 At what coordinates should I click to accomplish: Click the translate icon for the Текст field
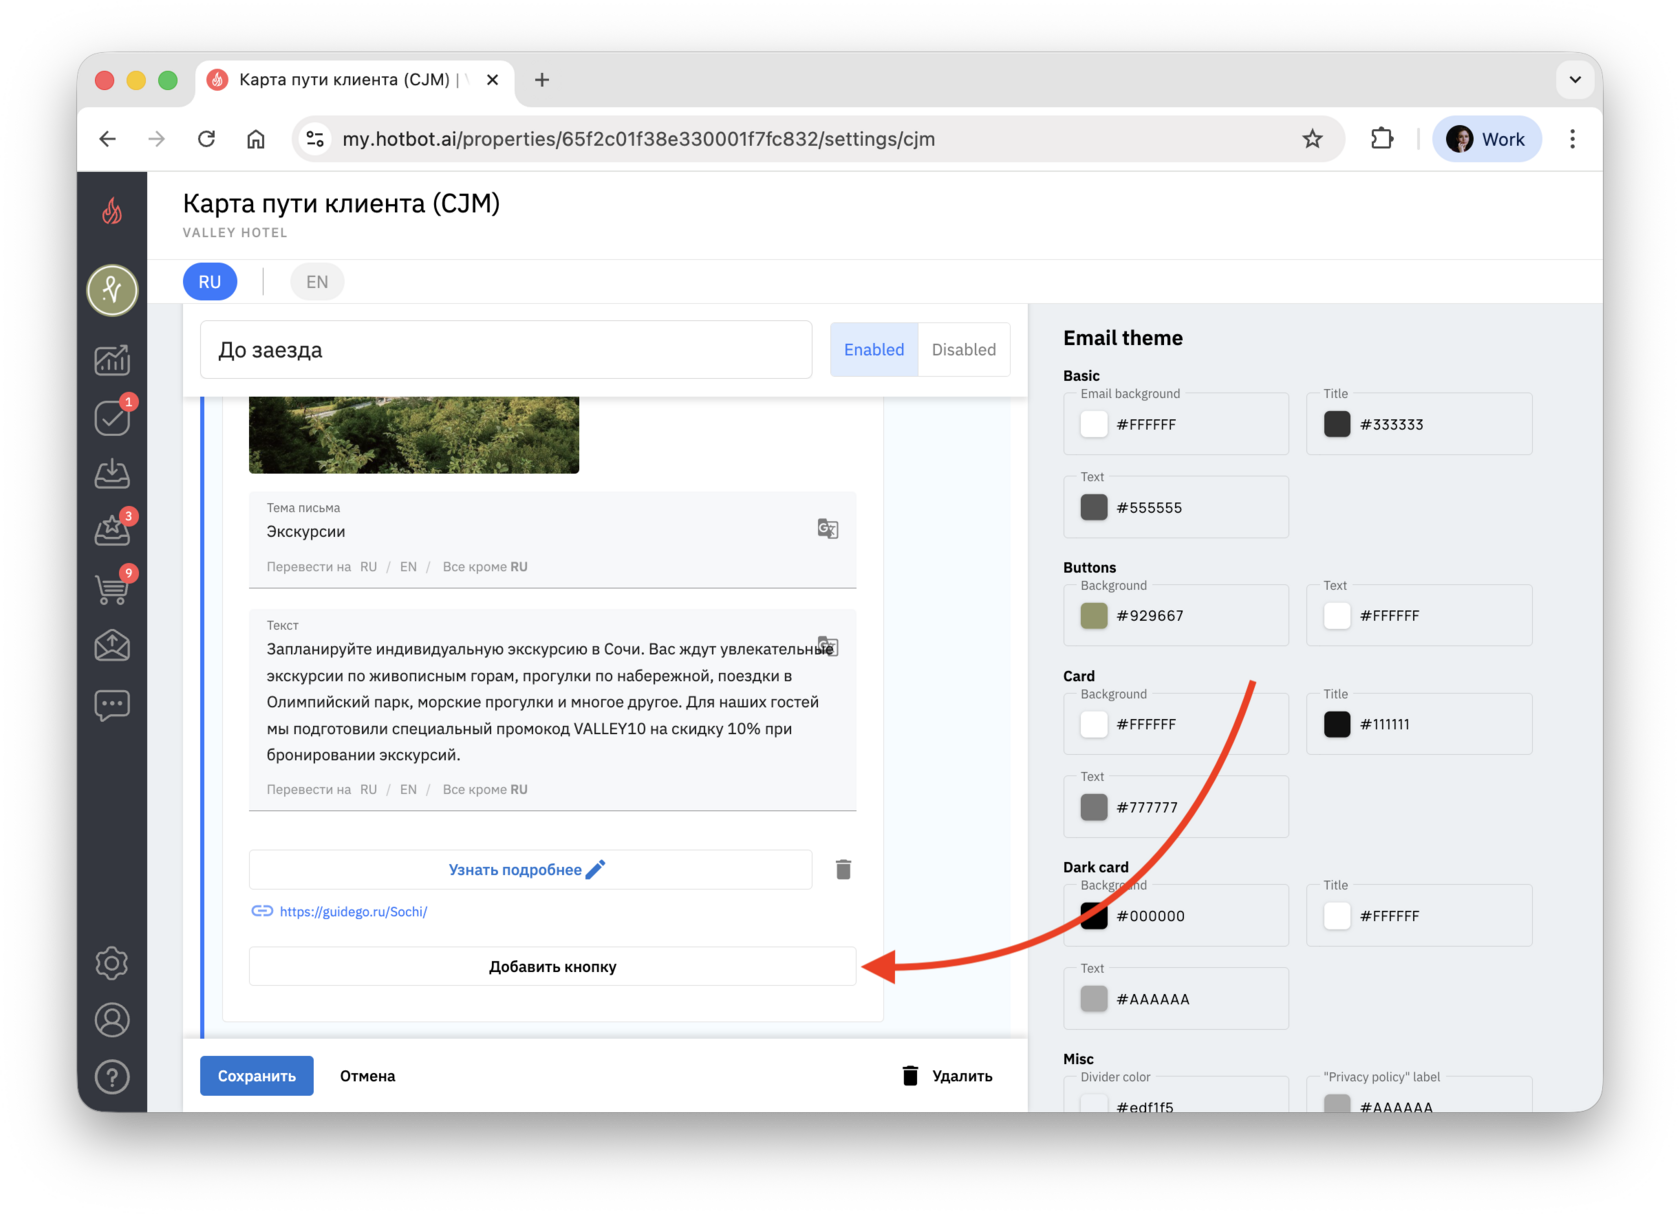828,646
